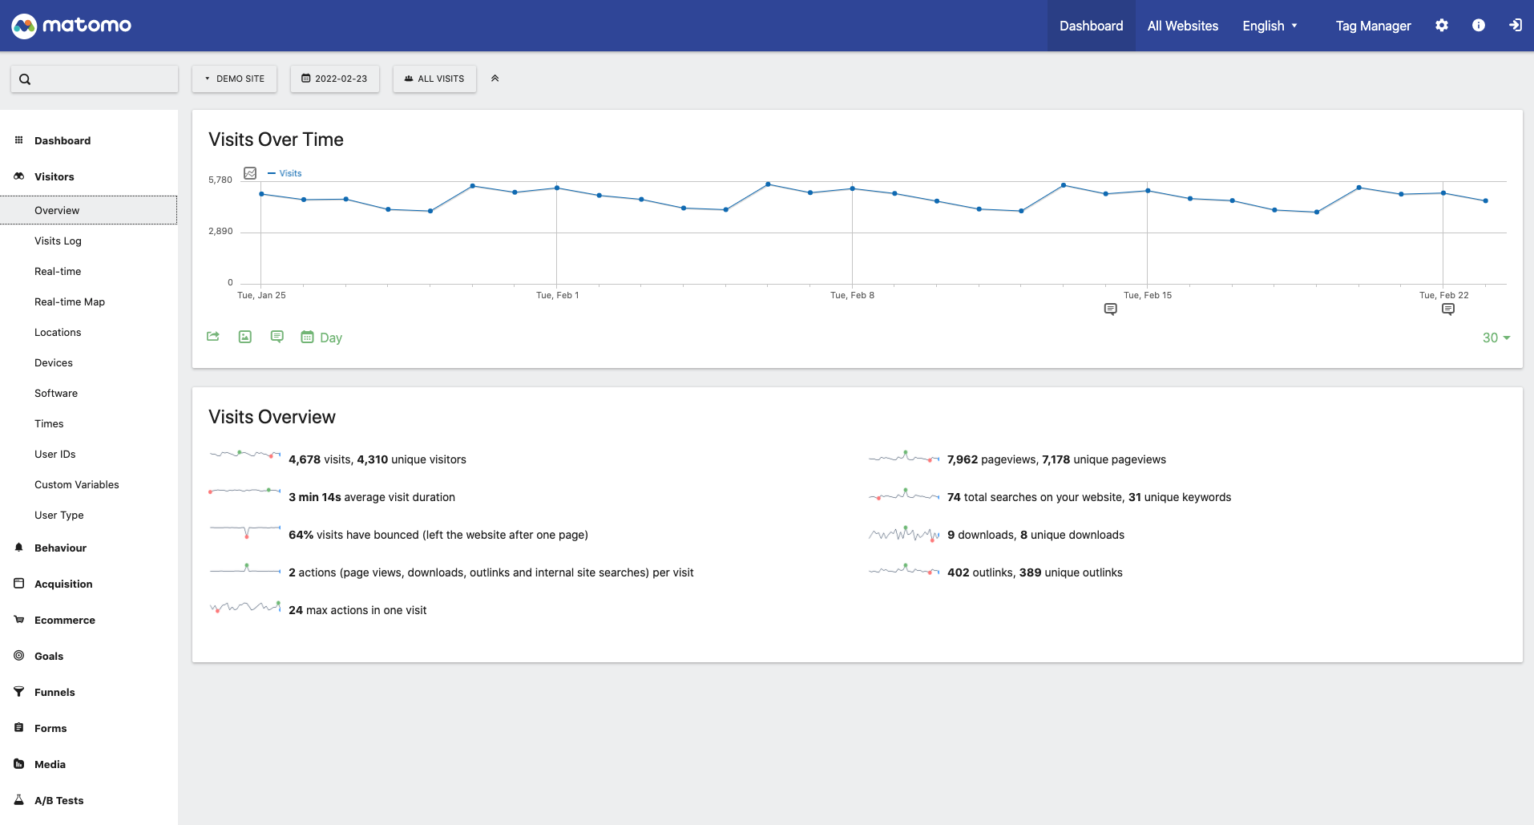Image resolution: width=1534 pixels, height=825 pixels.
Task: Open the ALL VISITS segment selector
Action: [x=434, y=78]
